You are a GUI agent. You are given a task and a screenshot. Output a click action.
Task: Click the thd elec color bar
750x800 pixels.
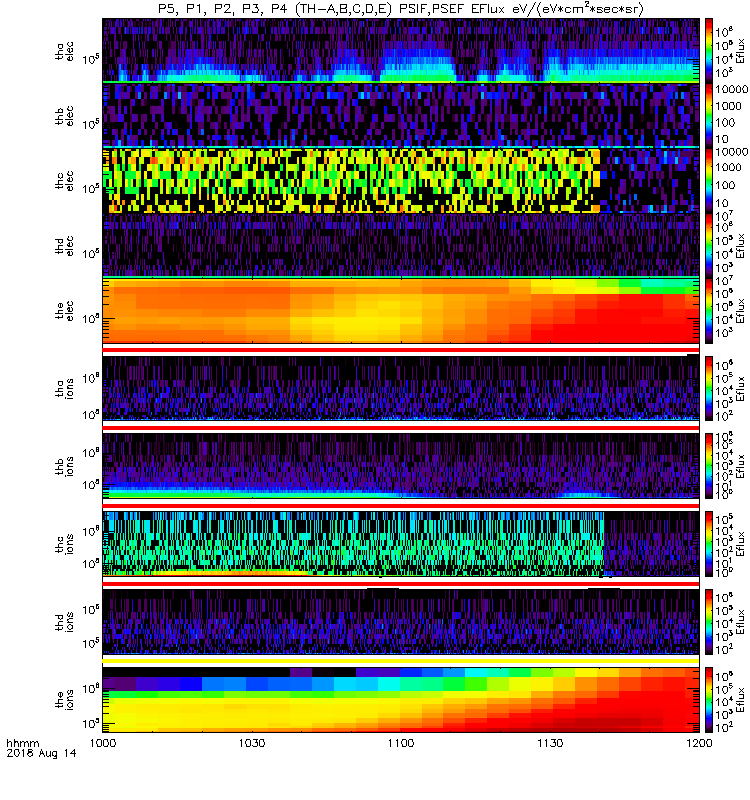tap(709, 245)
